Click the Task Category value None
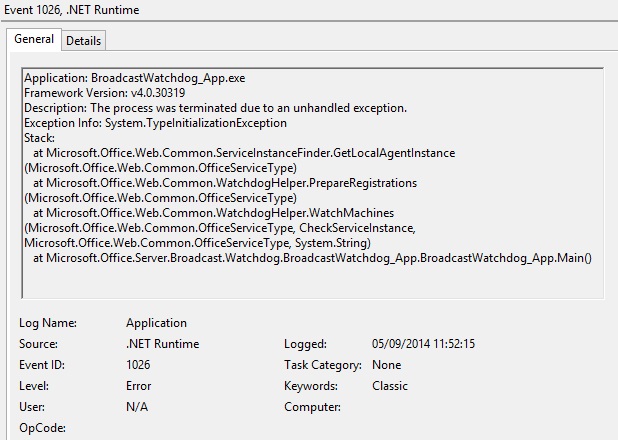The width and height of the screenshot is (618, 440). tap(387, 365)
